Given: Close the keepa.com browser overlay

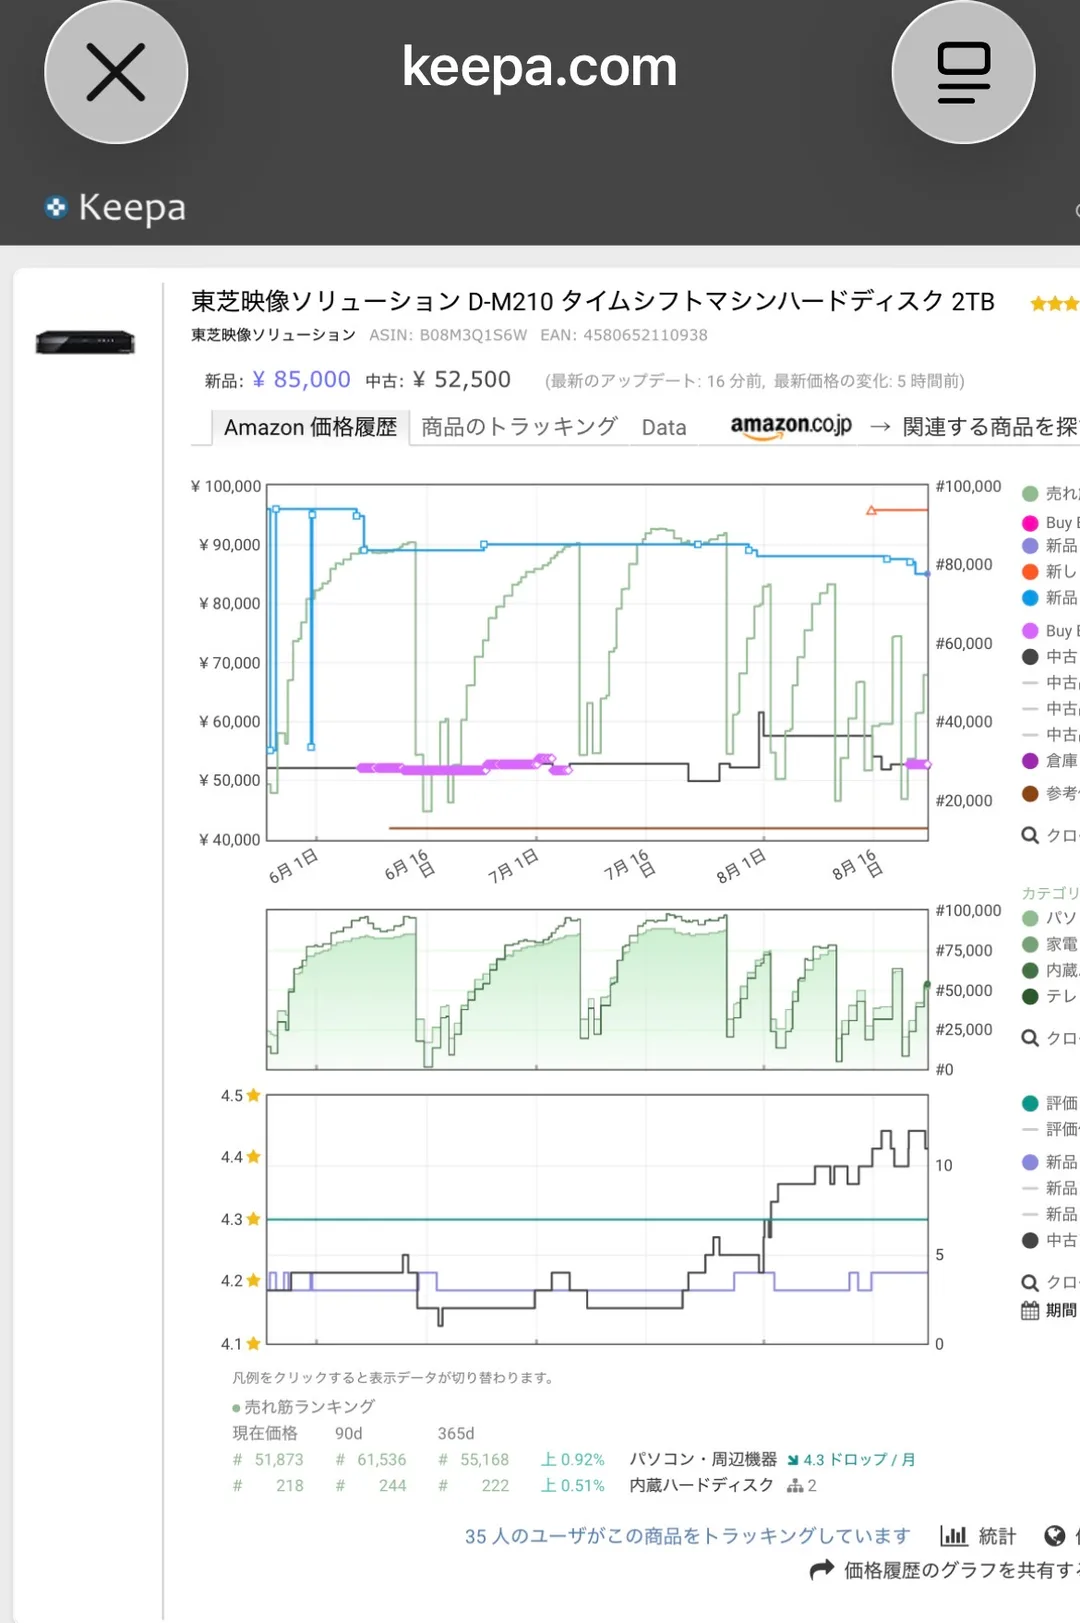Looking at the screenshot, I should pyautogui.click(x=116, y=72).
